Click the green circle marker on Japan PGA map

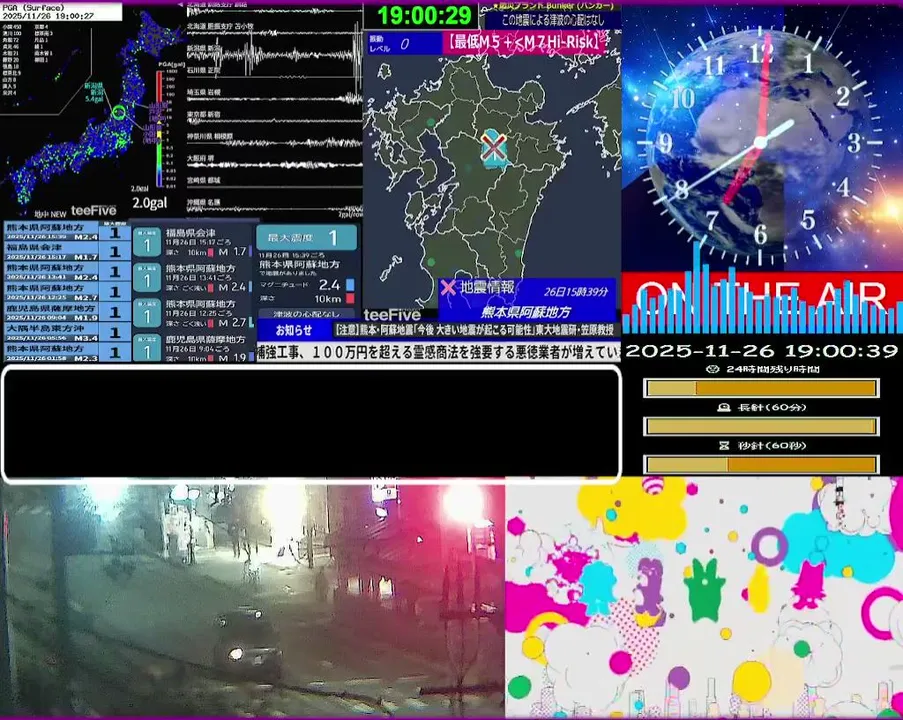pos(119,112)
